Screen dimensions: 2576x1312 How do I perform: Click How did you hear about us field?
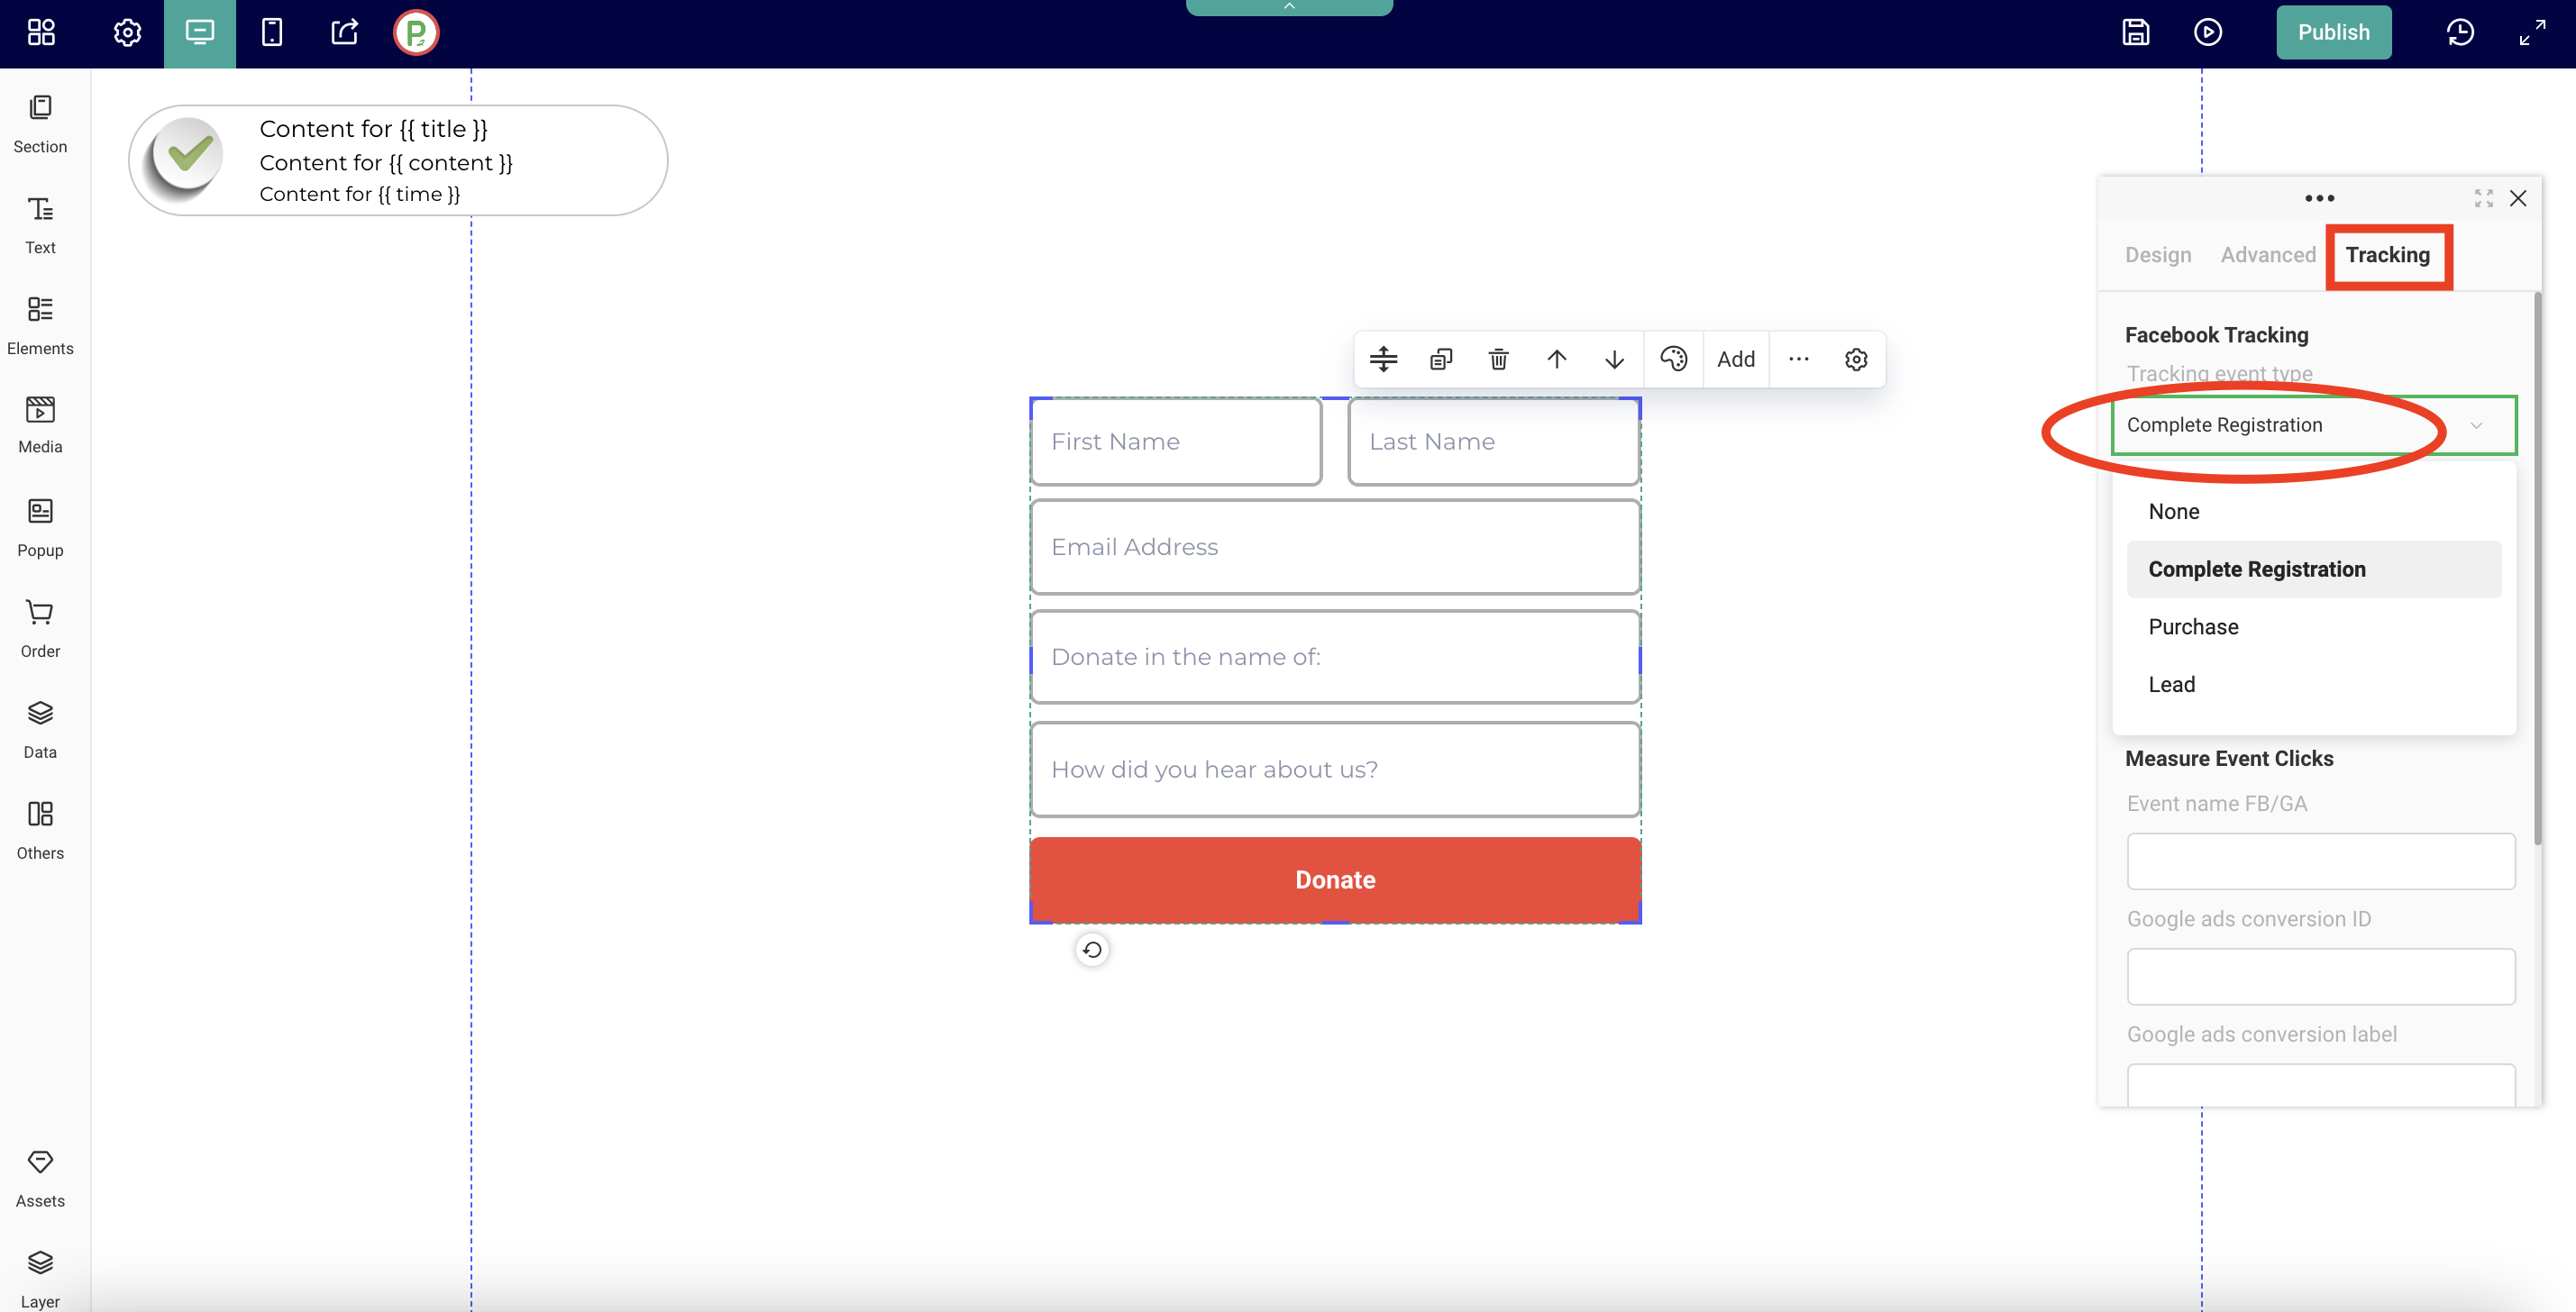(1335, 769)
